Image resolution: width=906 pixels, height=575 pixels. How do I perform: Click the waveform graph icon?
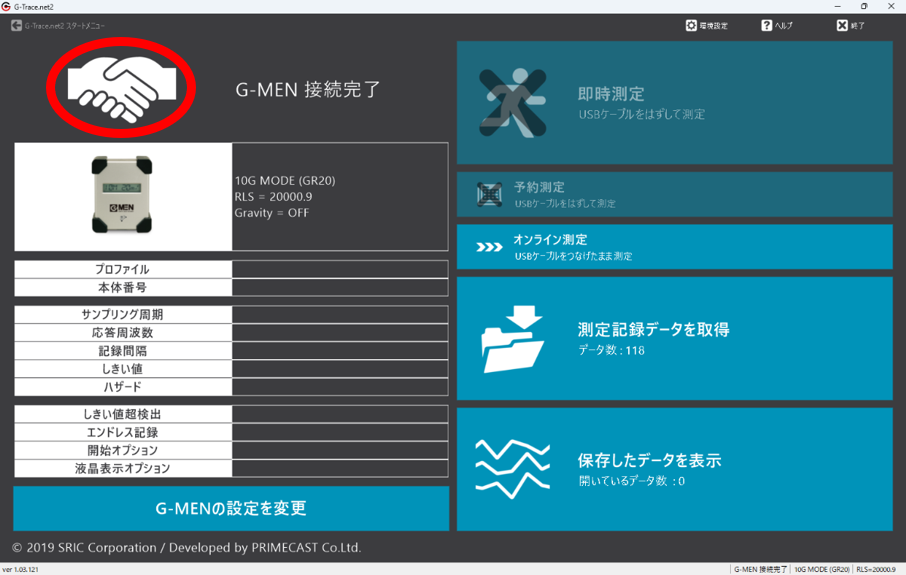click(x=513, y=469)
